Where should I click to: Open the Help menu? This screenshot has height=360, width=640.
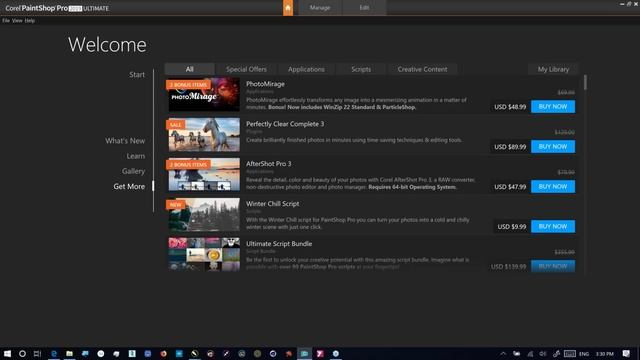tap(30, 20)
